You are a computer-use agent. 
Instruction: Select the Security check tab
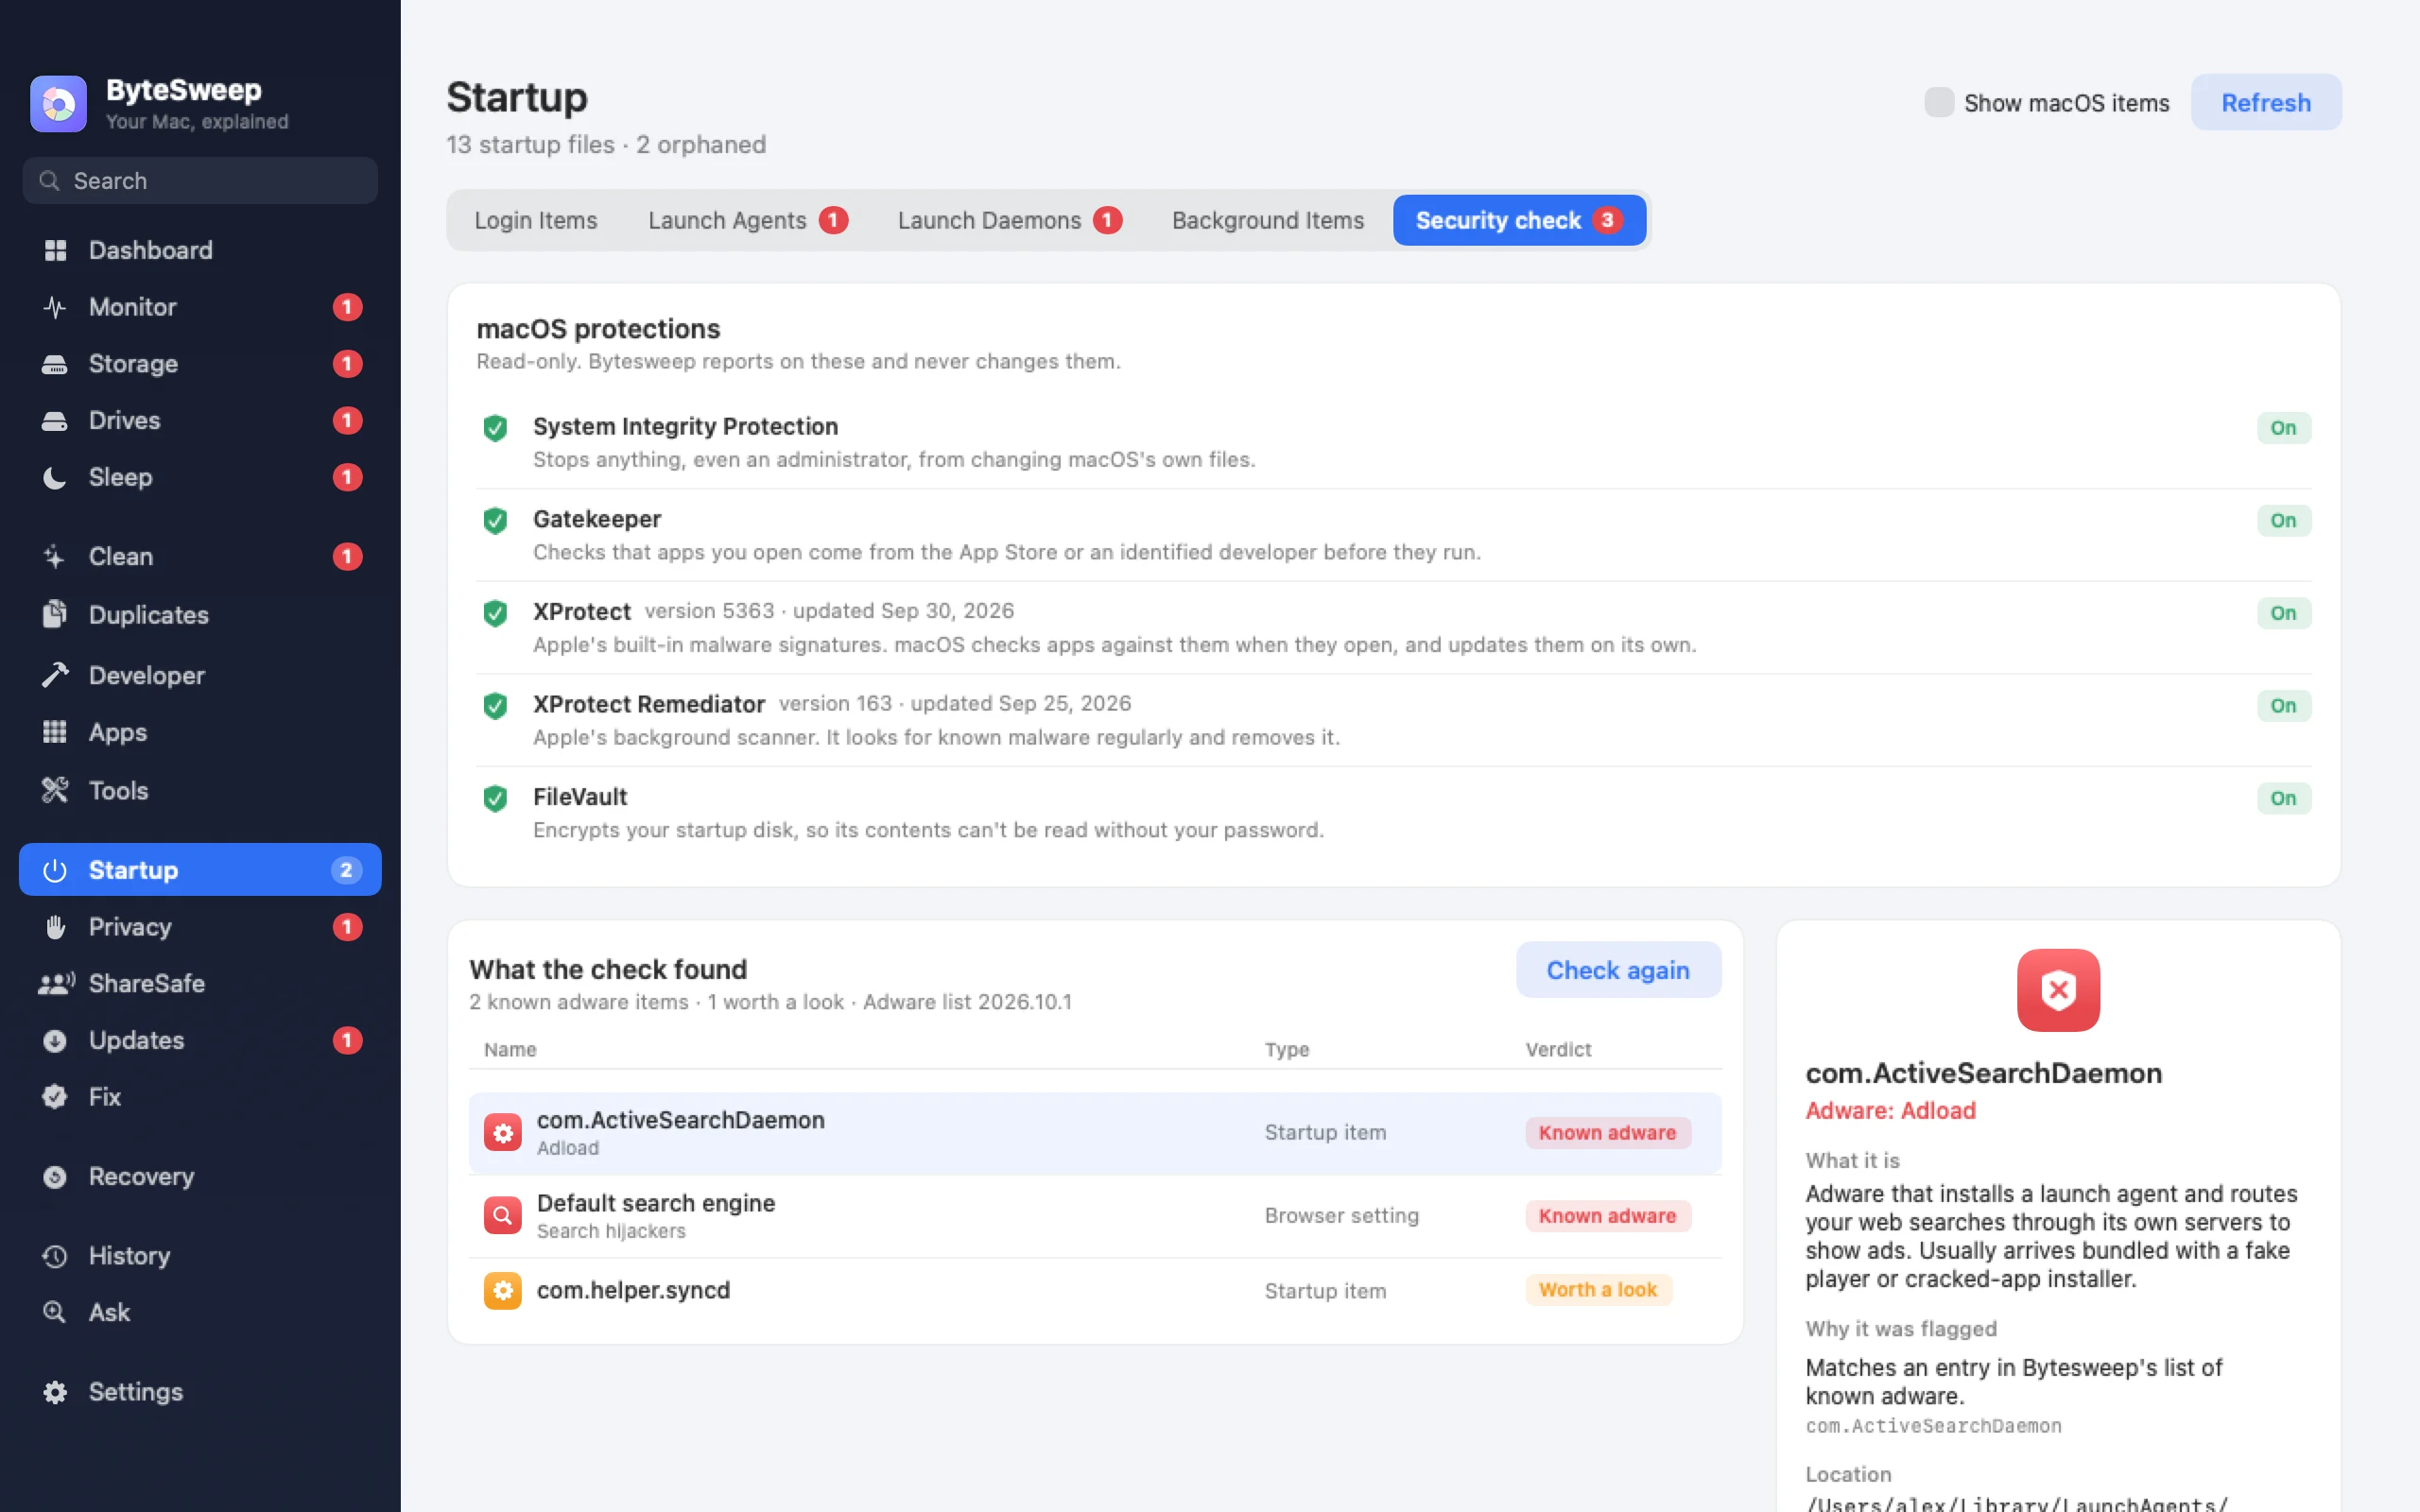pyautogui.click(x=1519, y=220)
